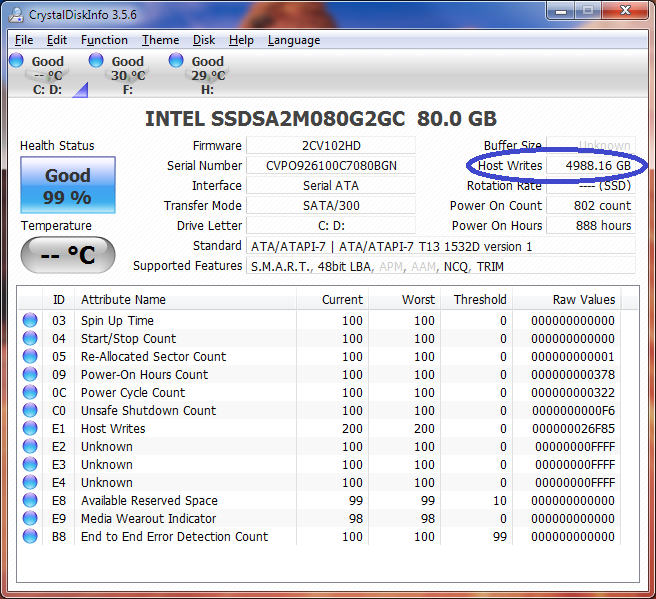This screenshot has width=656, height=599.
Task: Click the status orb for Host Writes row
Action: (x=30, y=428)
